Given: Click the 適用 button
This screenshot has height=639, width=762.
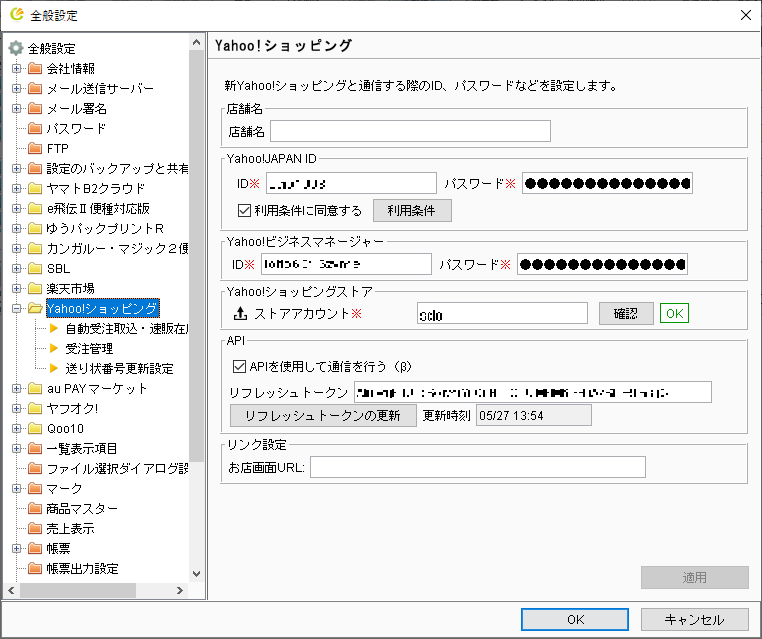Looking at the screenshot, I should pos(694,577).
